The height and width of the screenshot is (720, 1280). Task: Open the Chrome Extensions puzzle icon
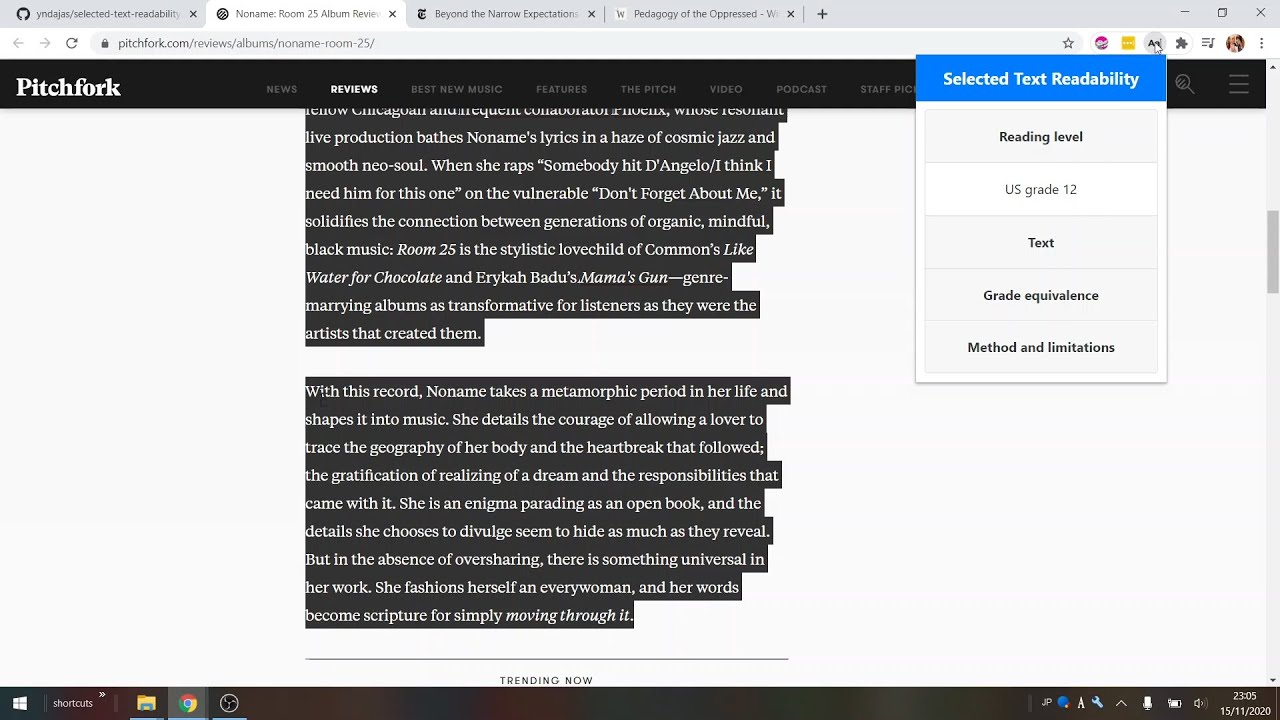pyautogui.click(x=1181, y=43)
